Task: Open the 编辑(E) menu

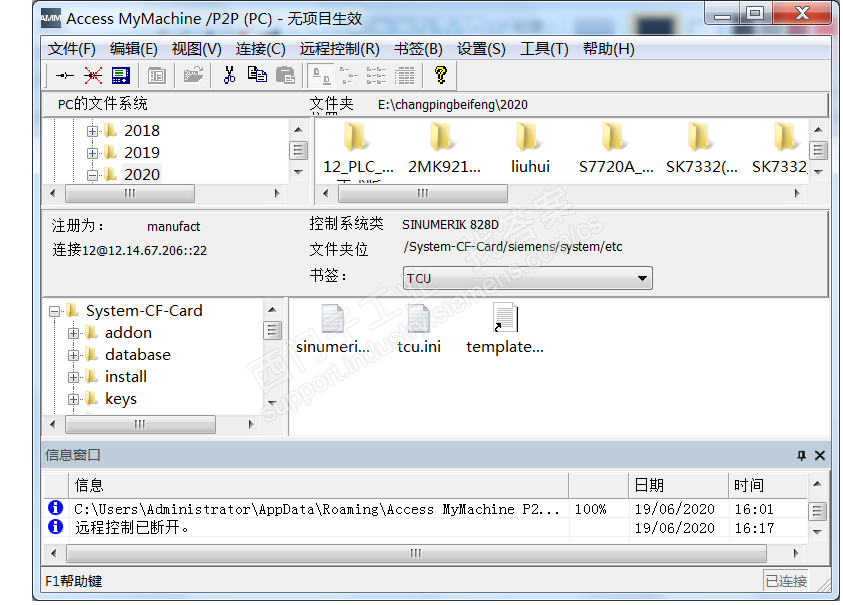Action: click(x=133, y=49)
